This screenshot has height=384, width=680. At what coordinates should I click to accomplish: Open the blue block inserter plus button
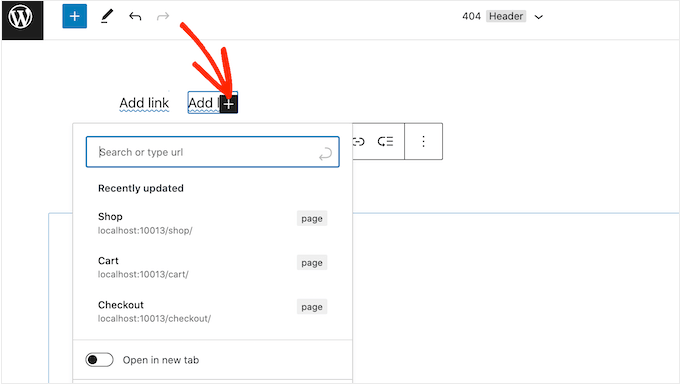[x=75, y=16]
